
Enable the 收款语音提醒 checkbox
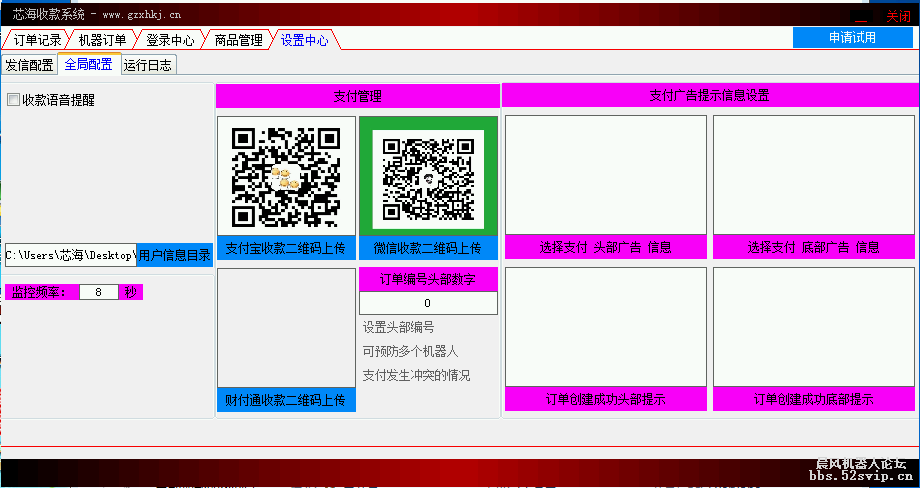tap(13, 100)
